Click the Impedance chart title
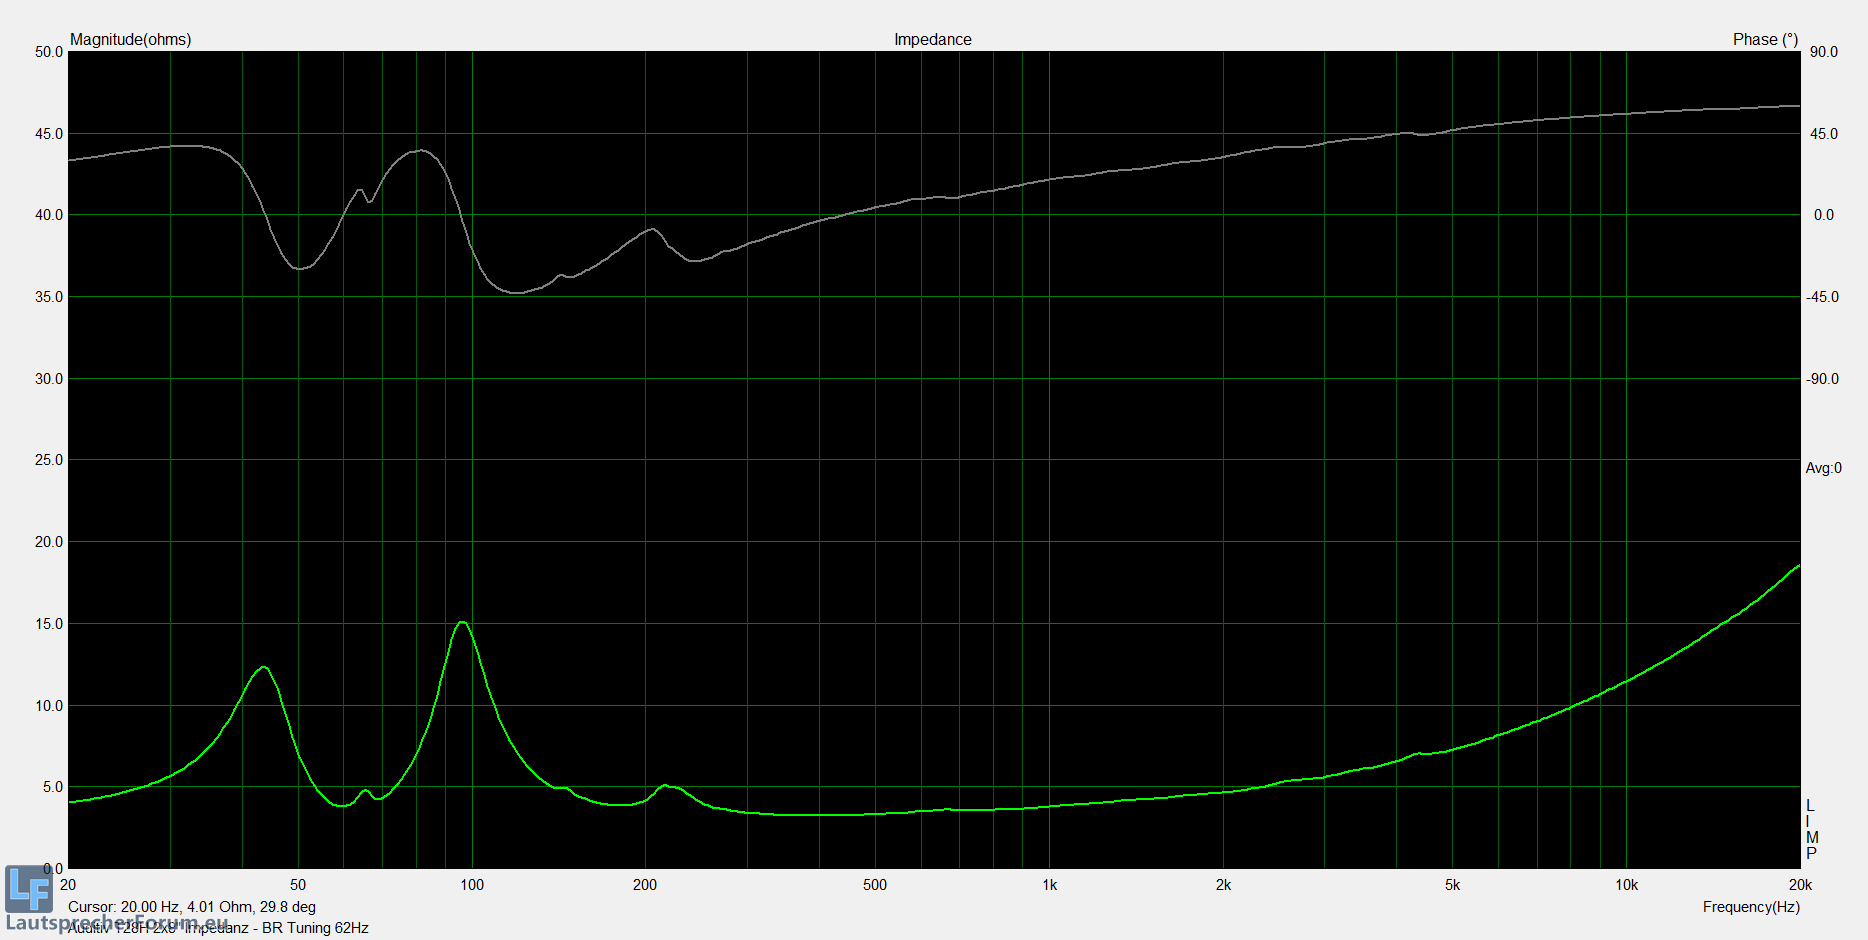The width and height of the screenshot is (1868, 940). [x=932, y=39]
